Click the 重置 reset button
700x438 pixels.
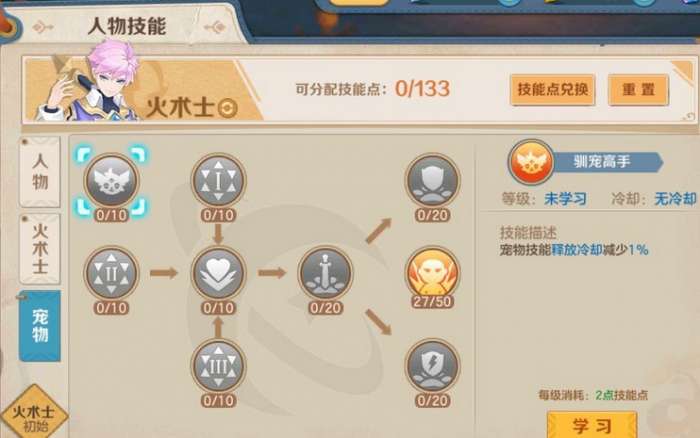638,90
